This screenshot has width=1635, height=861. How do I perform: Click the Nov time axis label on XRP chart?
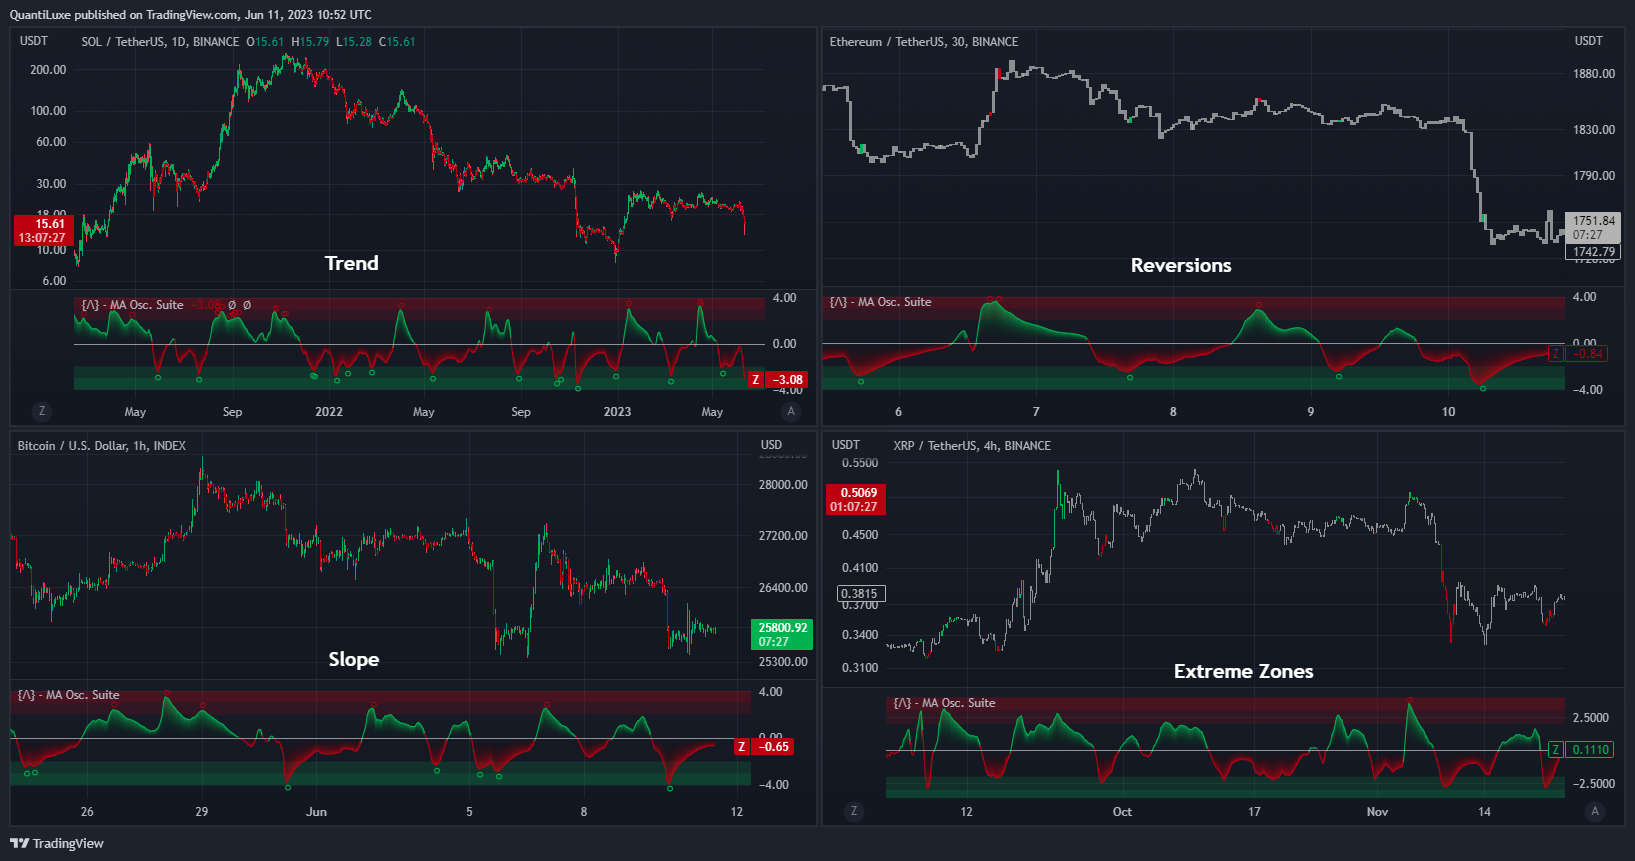[1377, 812]
